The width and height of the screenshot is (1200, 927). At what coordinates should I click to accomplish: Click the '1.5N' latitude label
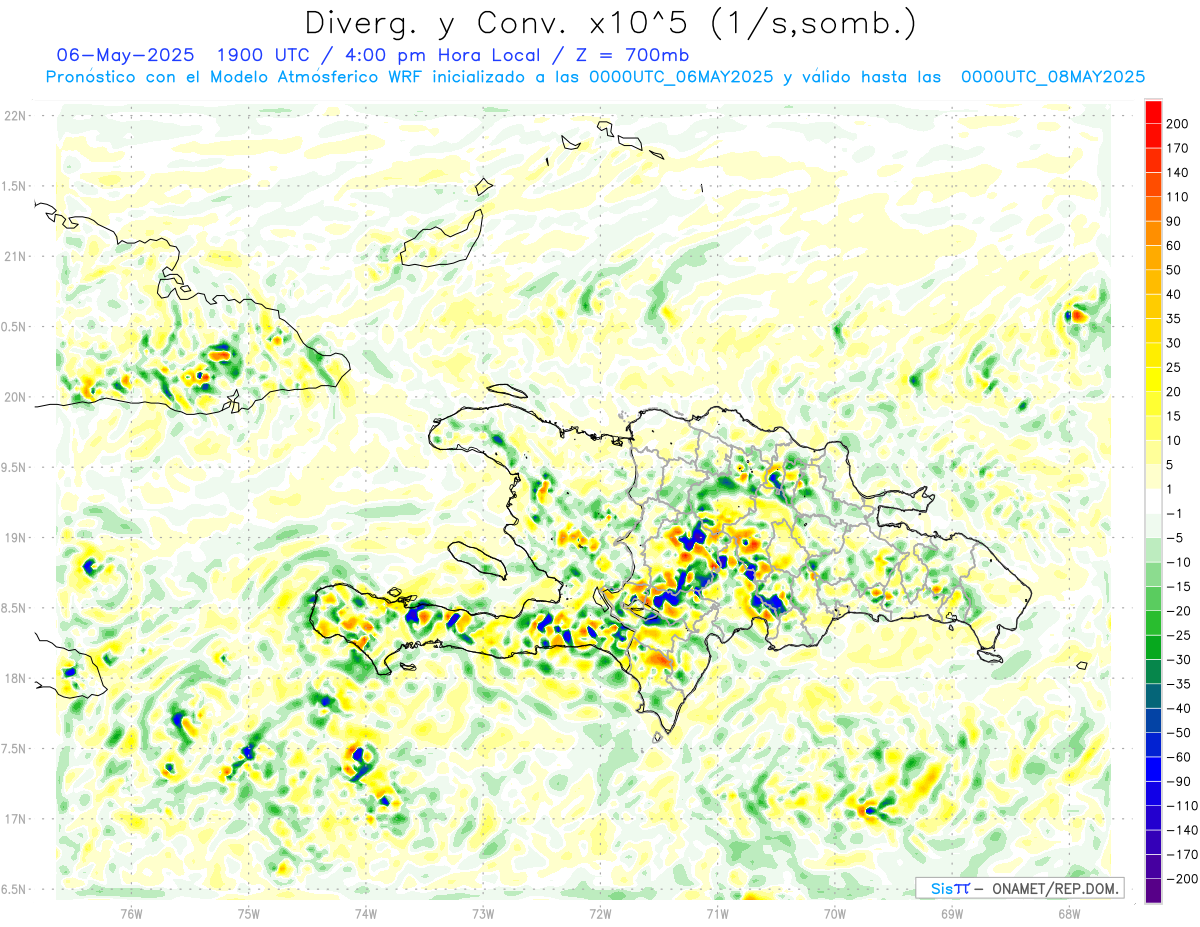(x=14, y=186)
